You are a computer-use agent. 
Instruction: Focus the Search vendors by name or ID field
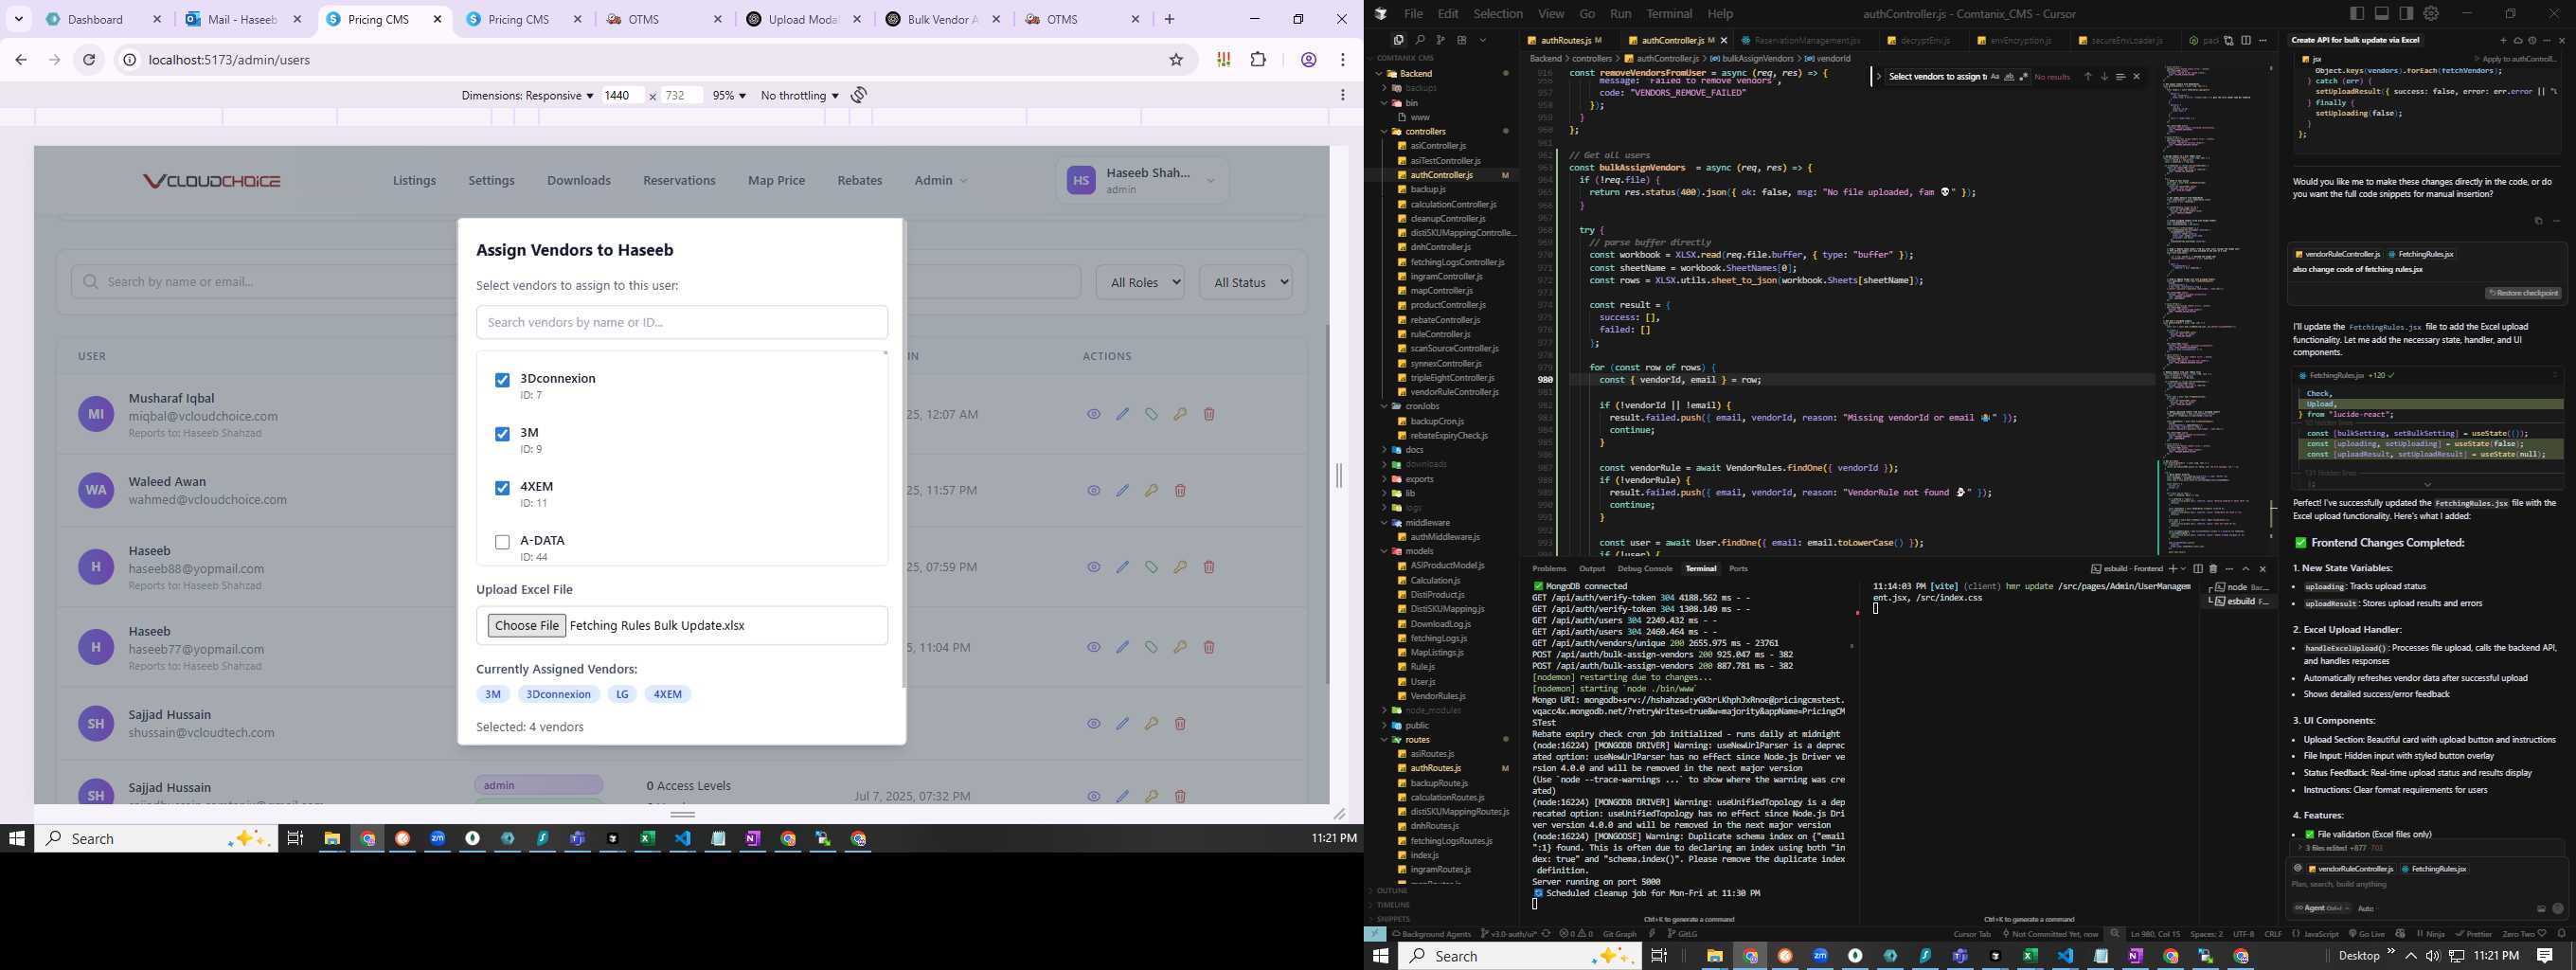pos(682,322)
